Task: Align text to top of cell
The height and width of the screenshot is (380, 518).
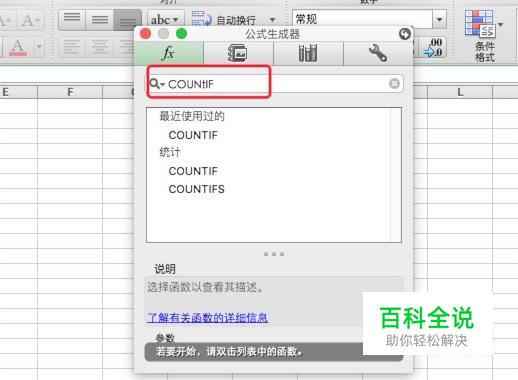Action: [72, 20]
